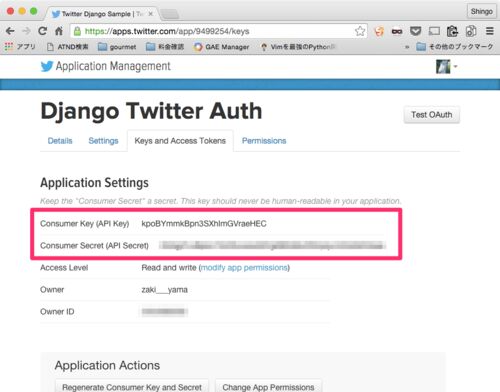Viewport: 500px width, 392px height.
Task: Click the Test OAuth button
Action: [432, 115]
